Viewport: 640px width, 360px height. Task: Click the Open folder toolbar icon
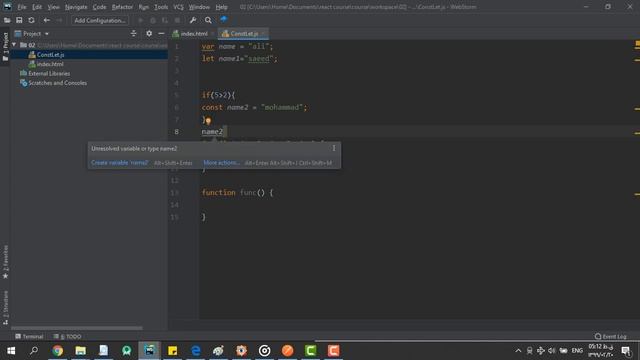pos(7,20)
